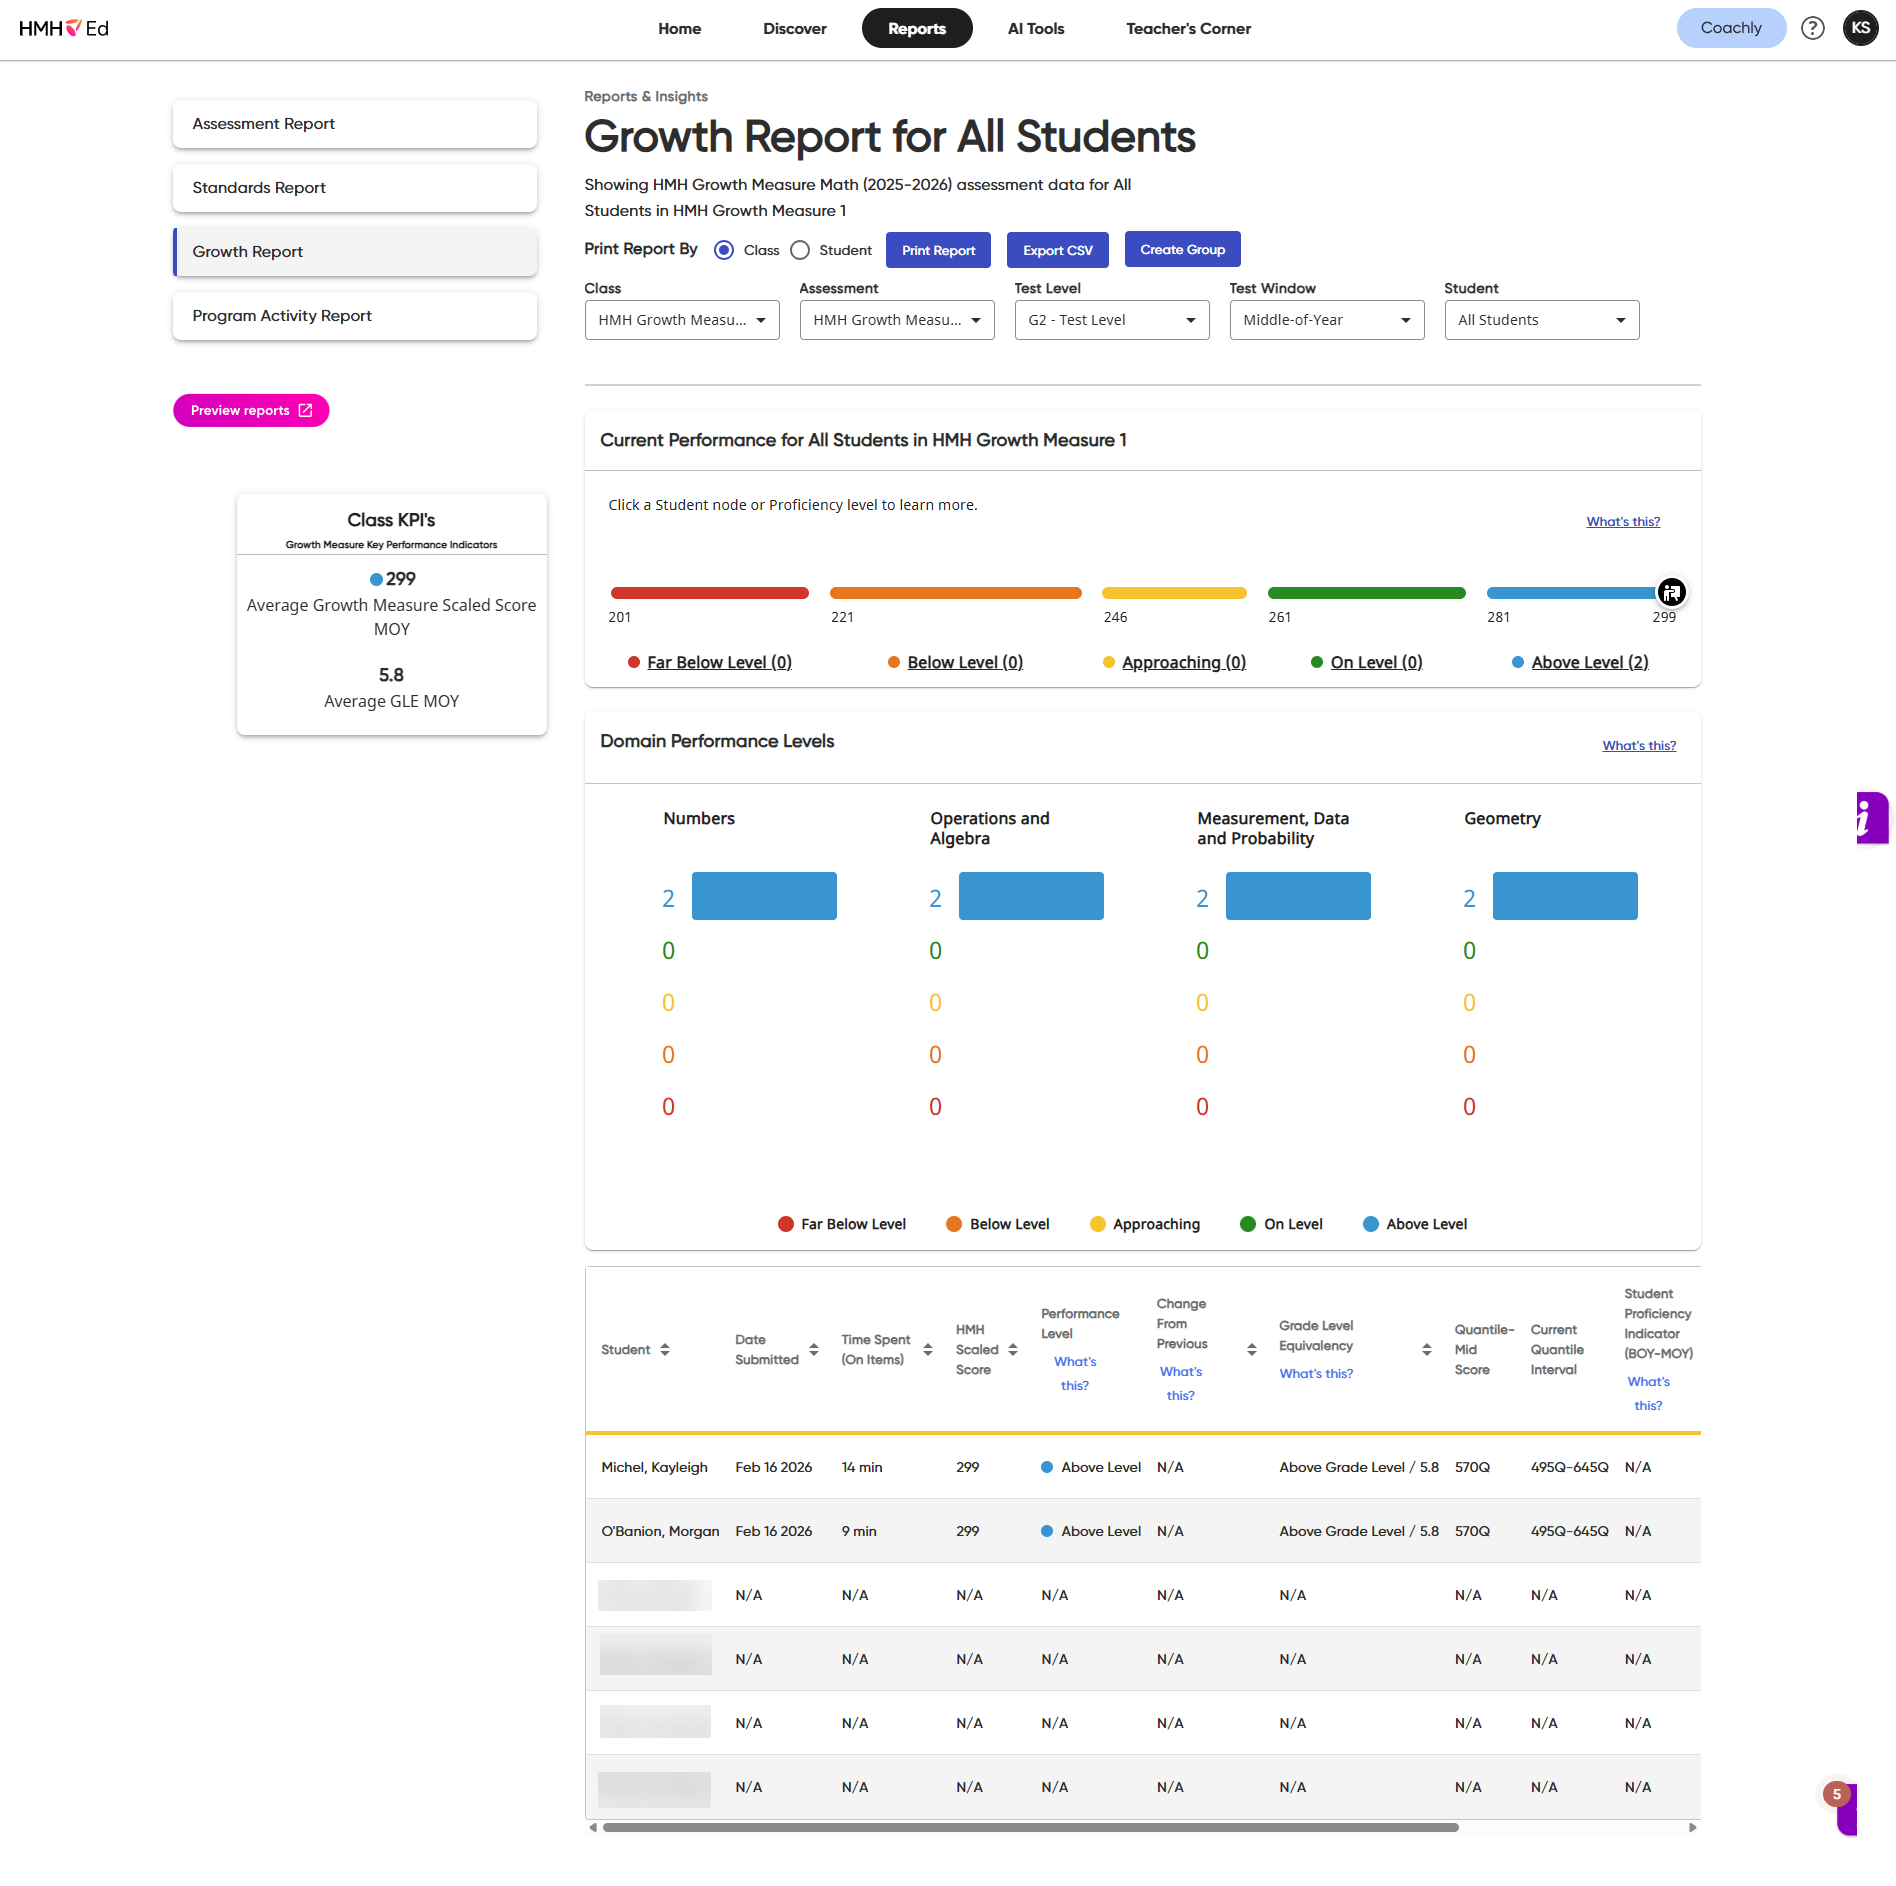
Task: Open the Program Activity Report
Action: (x=355, y=316)
